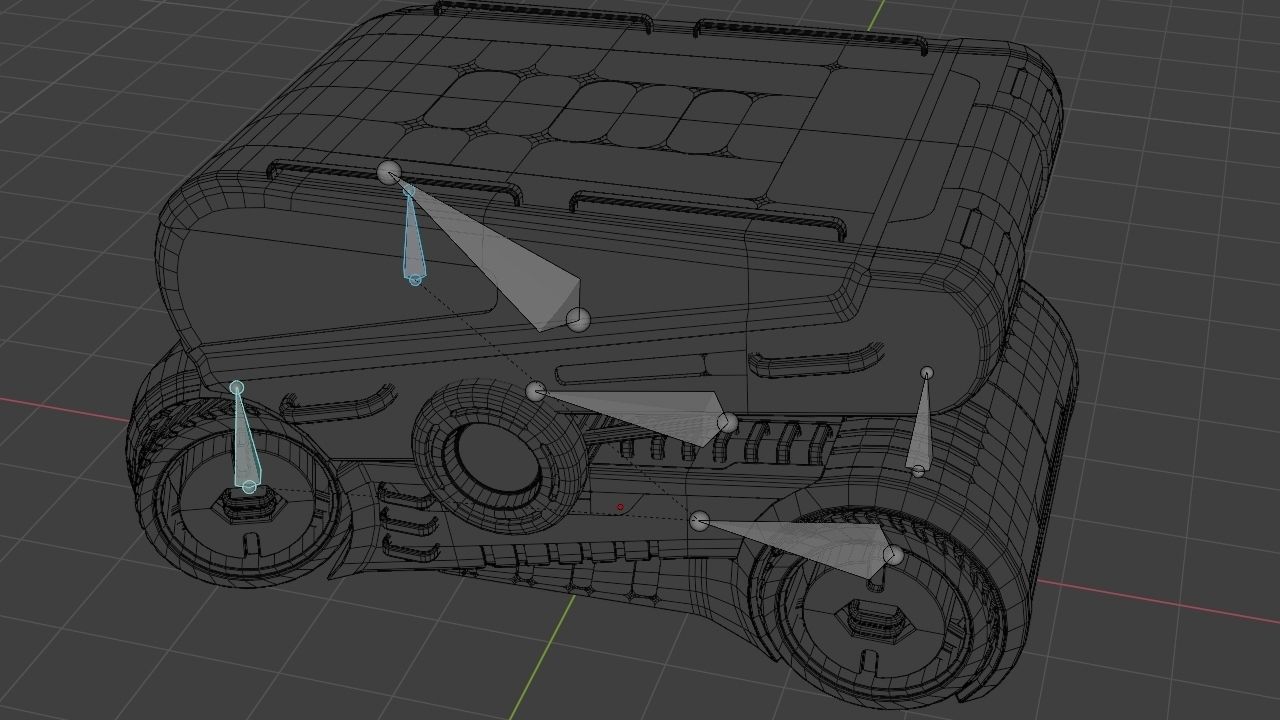Select the root joint sphere of the large upper bone
Viewport: 1280px width, 720px height.
(389, 172)
